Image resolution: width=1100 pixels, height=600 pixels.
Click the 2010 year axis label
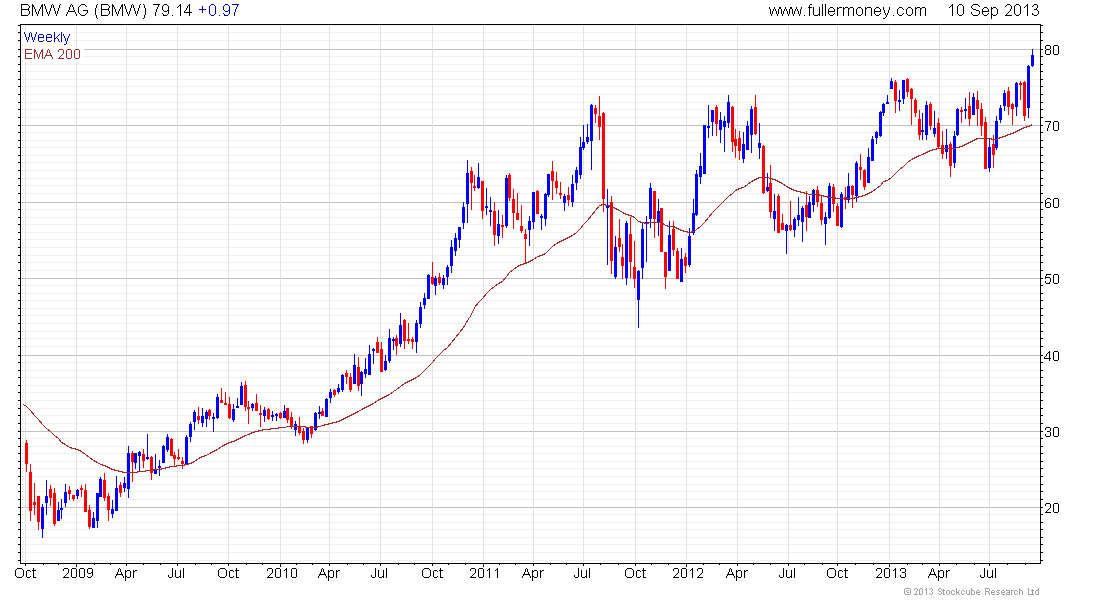tap(281, 573)
